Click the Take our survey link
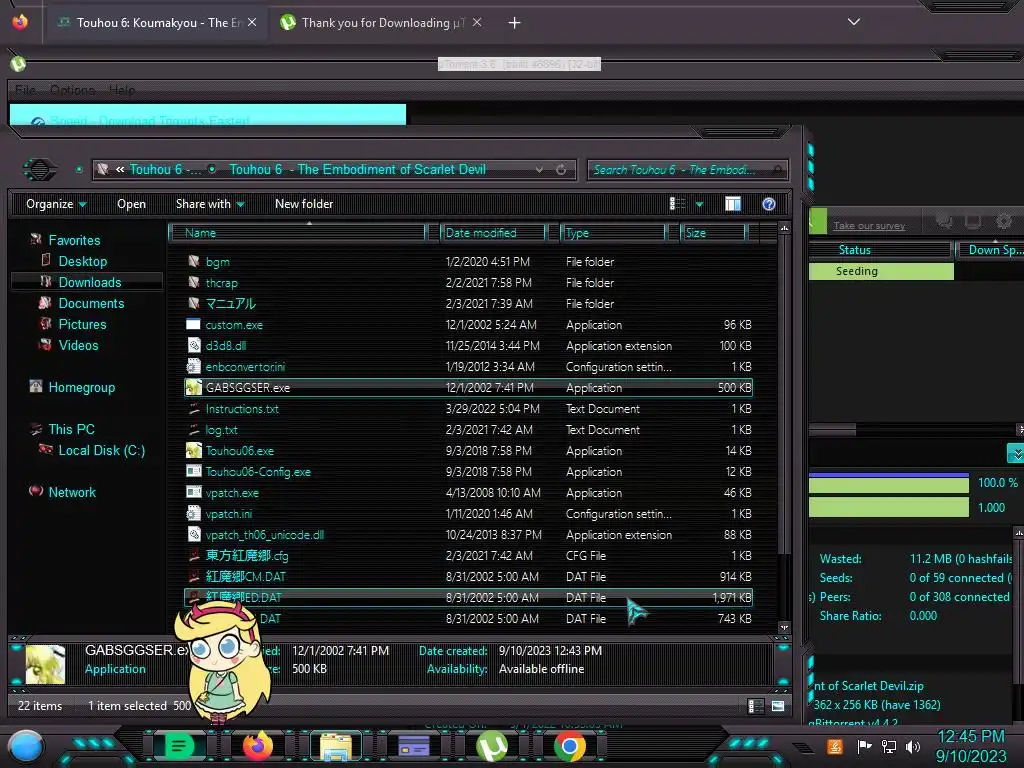This screenshot has height=768, width=1024. point(869,226)
